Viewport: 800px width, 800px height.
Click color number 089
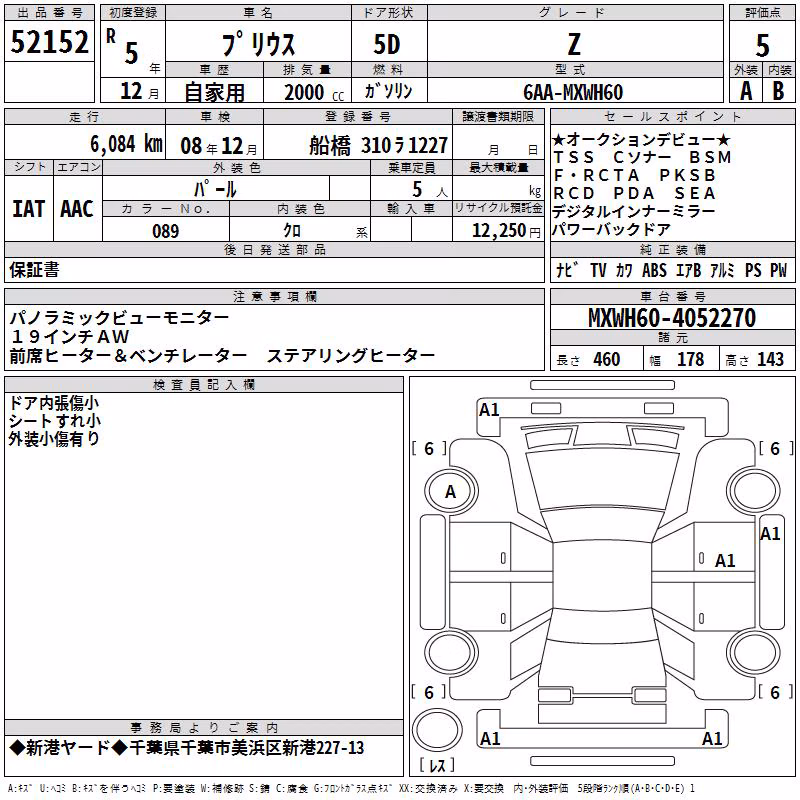pyautogui.click(x=165, y=231)
